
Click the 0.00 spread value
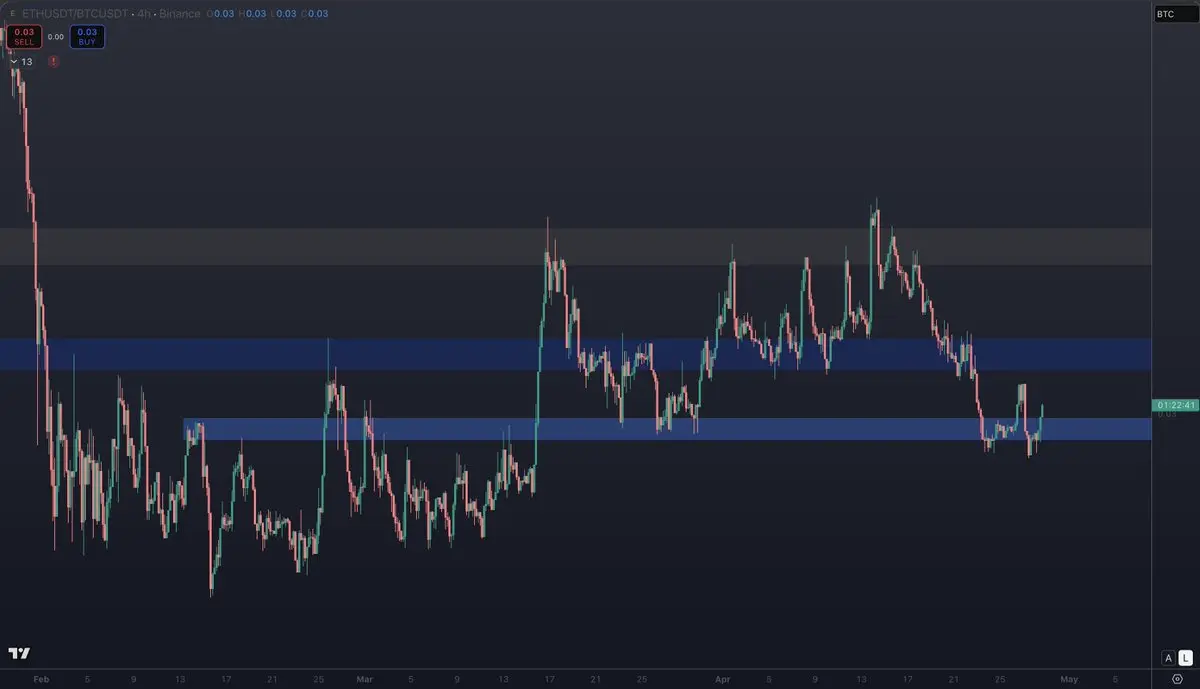(x=55, y=37)
